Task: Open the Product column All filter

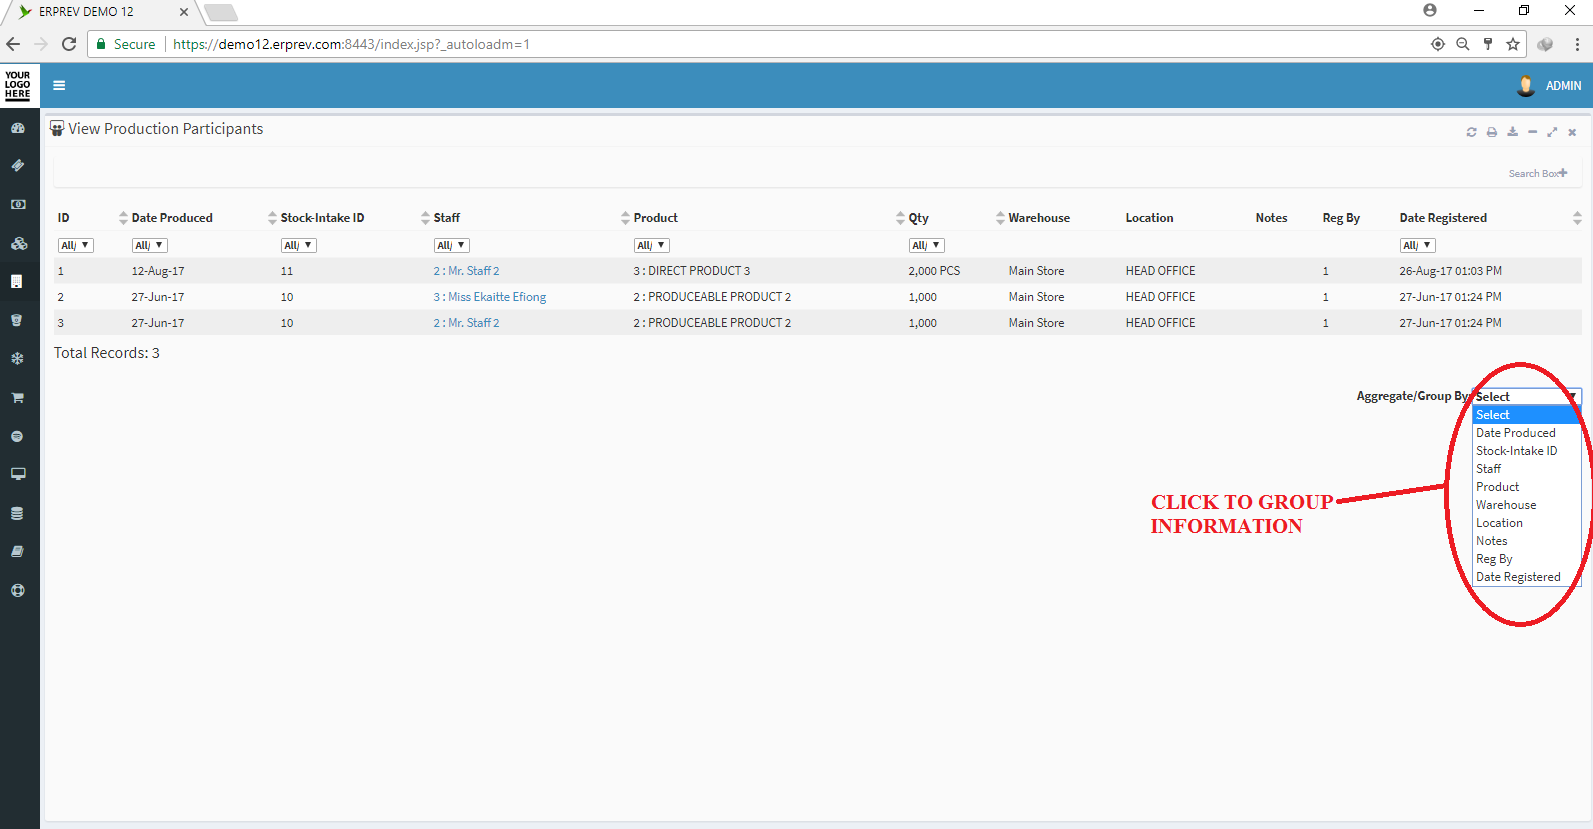Action: pos(651,245)
